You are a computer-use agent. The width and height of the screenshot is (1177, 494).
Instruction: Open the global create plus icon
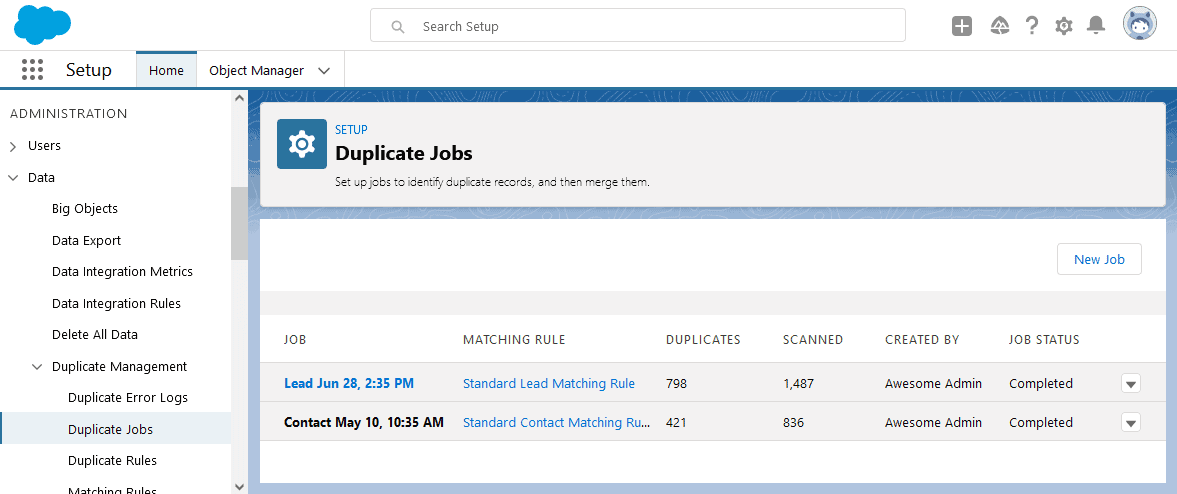[x=962, y=26]
